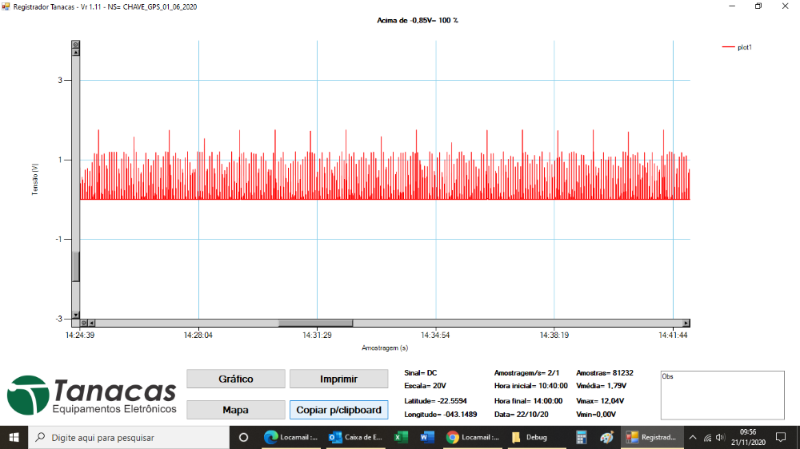Click the horizontal scrollbar thumb on chart
This screenshot has width=800, height=449.
(x=309, y=323)
